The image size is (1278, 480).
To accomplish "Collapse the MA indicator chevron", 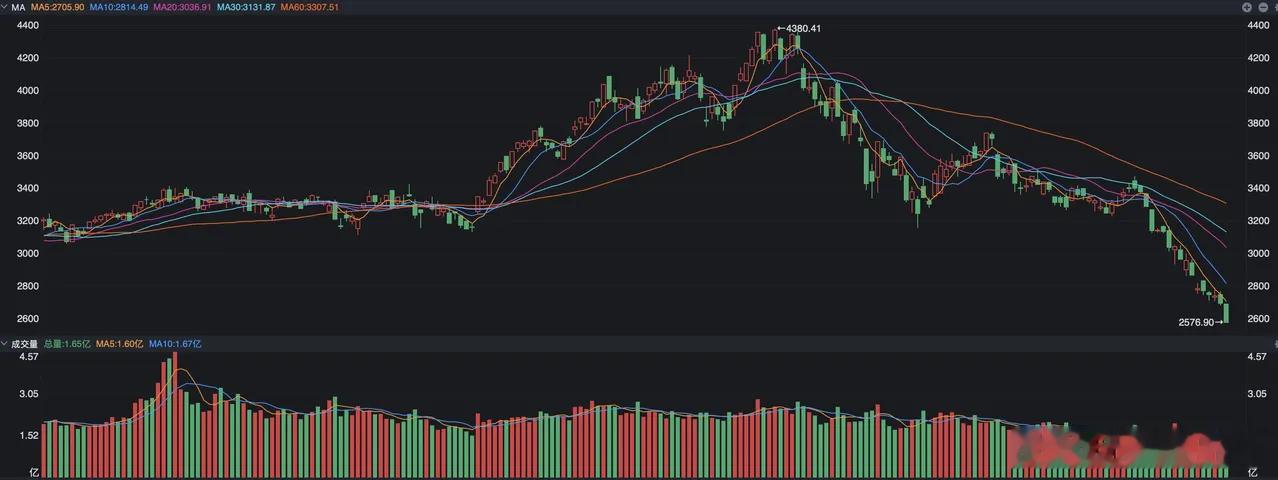I will point(6,7).
